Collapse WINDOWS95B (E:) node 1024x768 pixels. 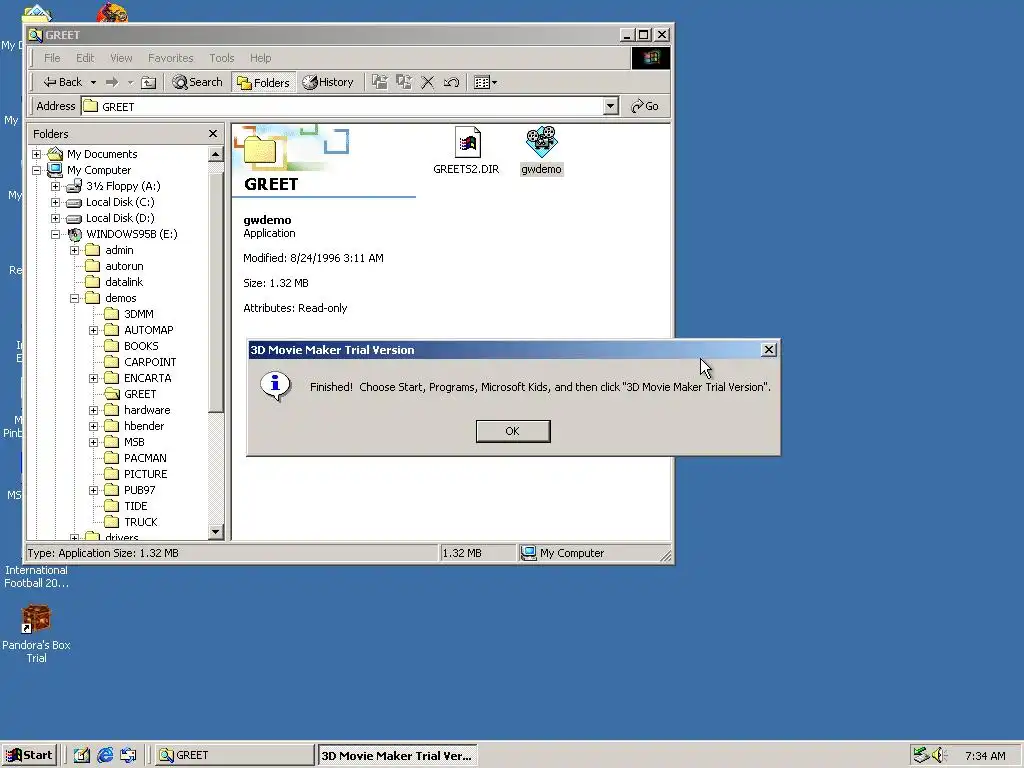[x=56, y=234]
